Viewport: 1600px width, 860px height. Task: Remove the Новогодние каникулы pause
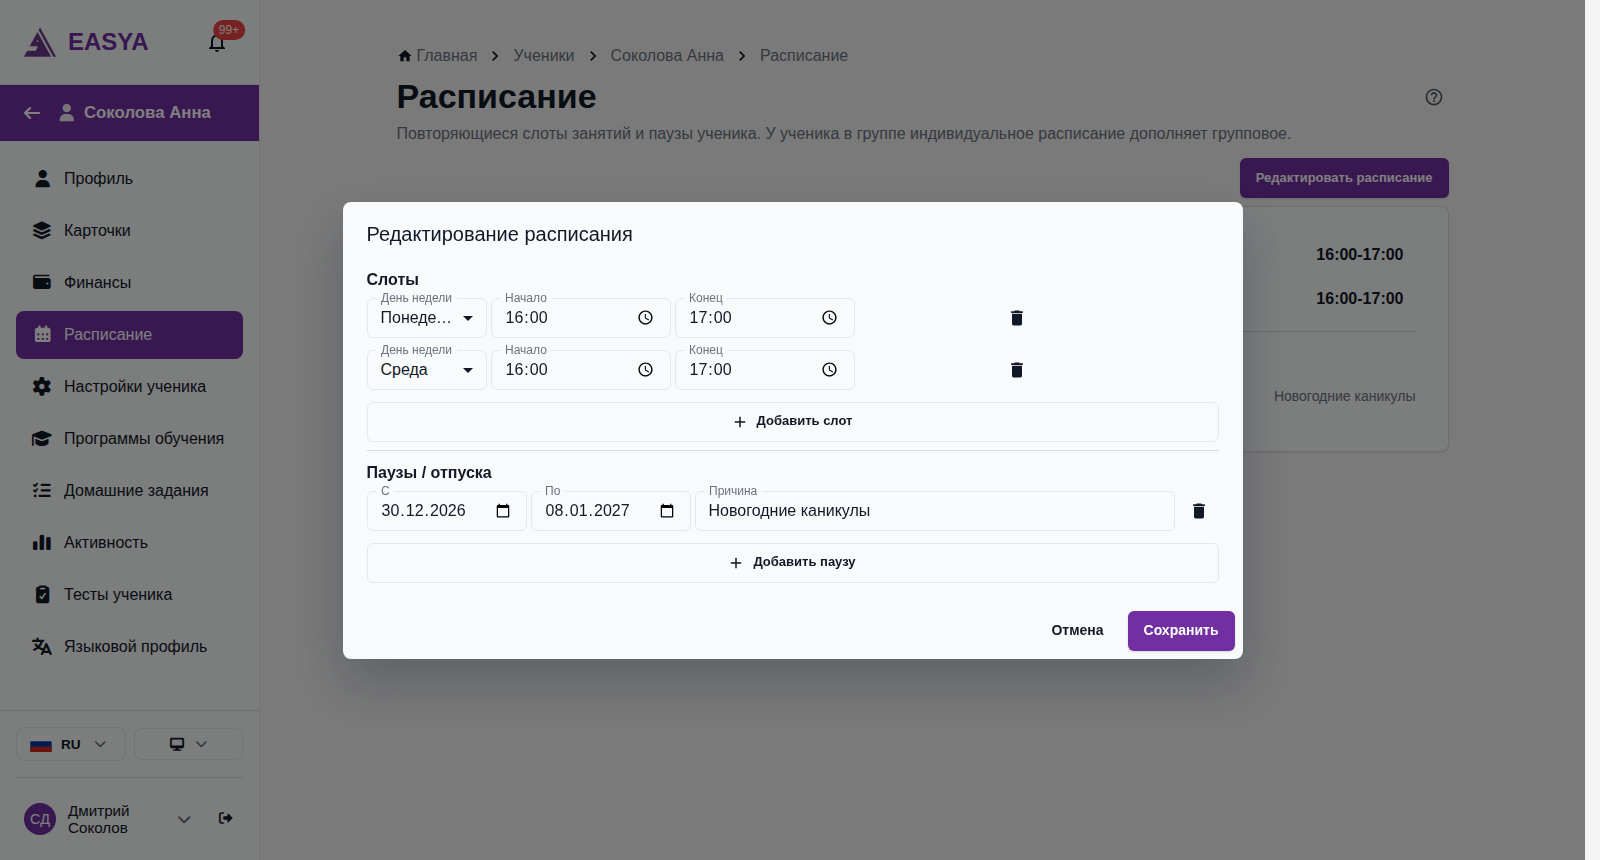tap(1199, 511)
